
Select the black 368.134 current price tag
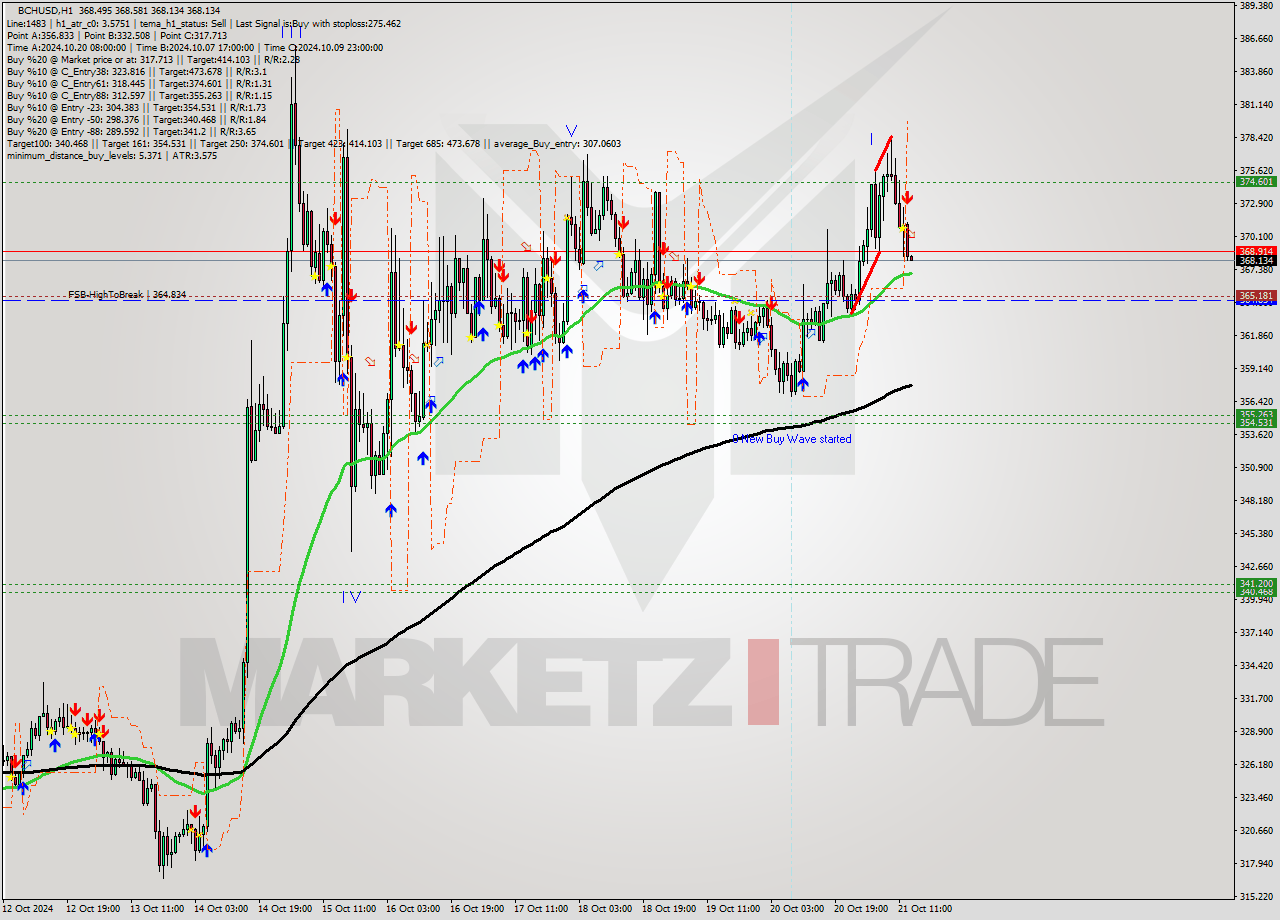point(1256,260)
